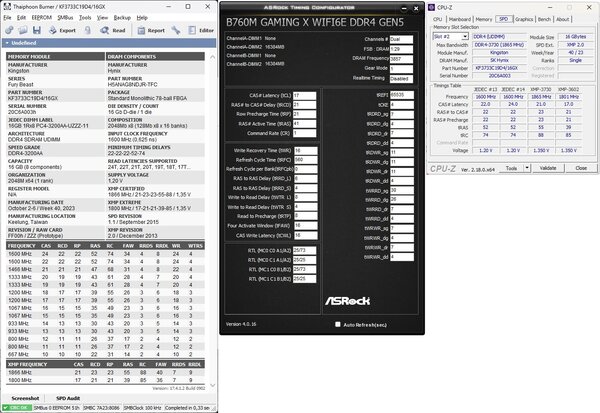Click Export in Thaiphoon Burner toolbar

[63, 30]
